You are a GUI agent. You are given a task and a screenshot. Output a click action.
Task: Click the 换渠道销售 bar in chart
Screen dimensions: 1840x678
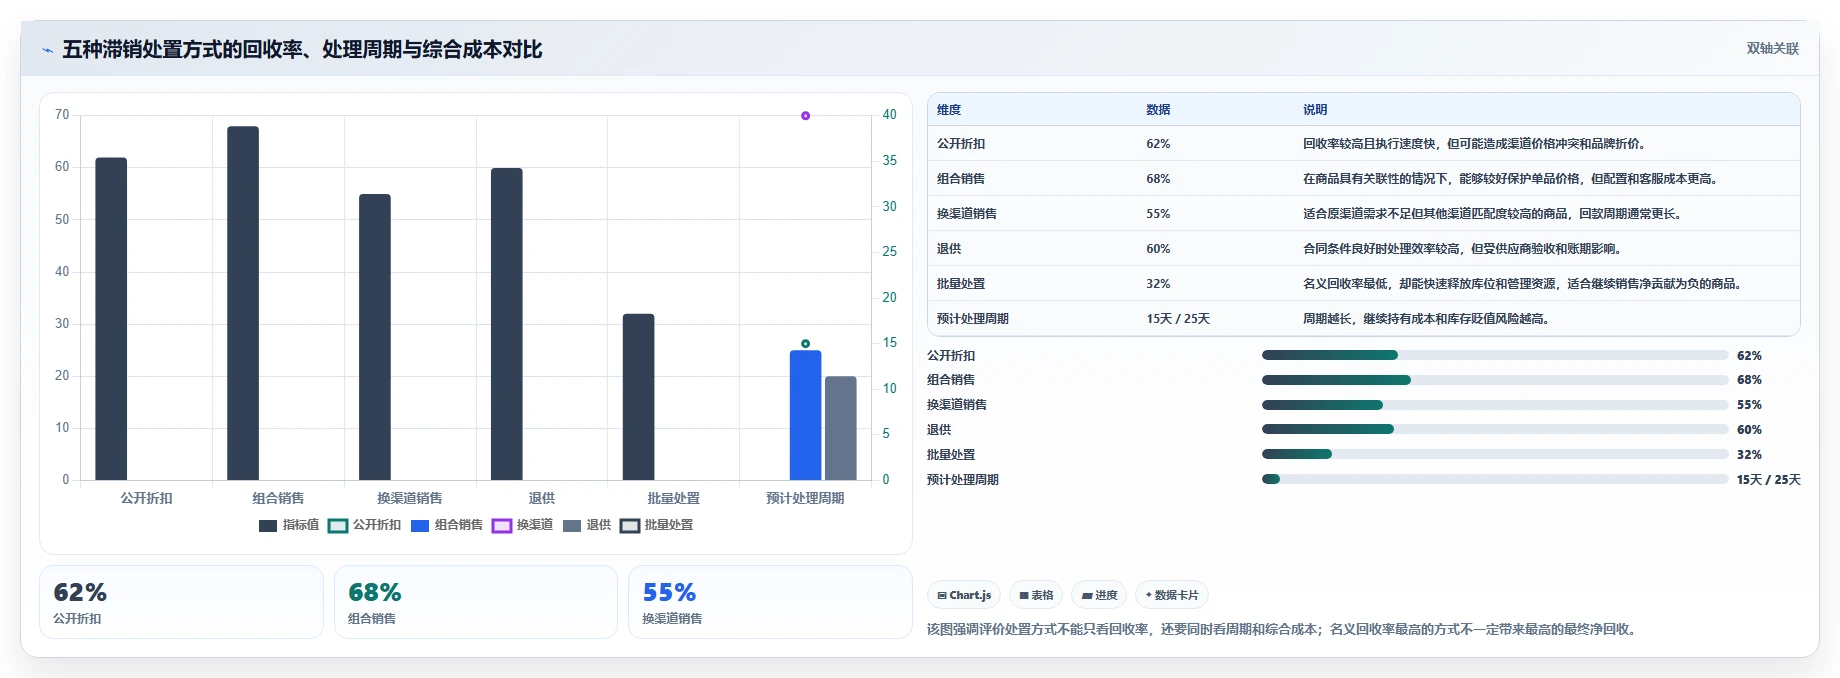(x=375, y=337)
